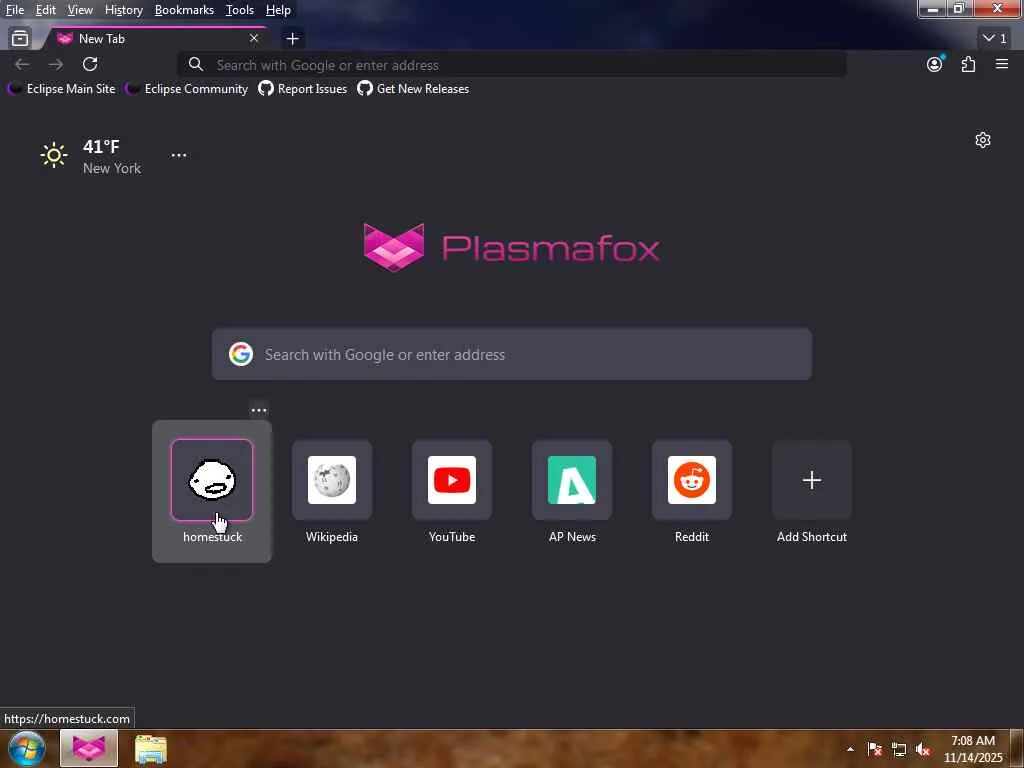This screenshot has height=768, width=1024.
Task: Open homestuck tile options ellipsis
Action: coord(259,410)
